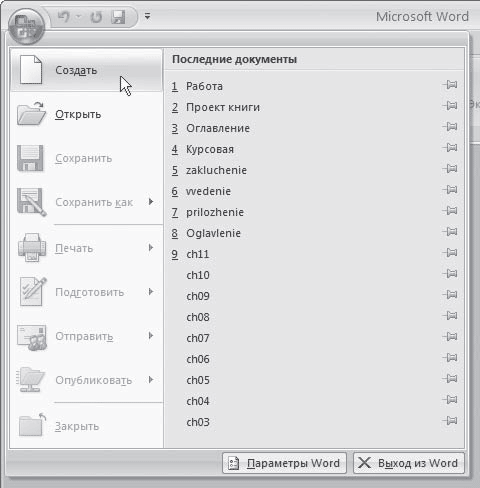This screenshot has width=480, height=488.
Task: Expand the Сохранить как submenu arrow
Action: [x=151, y=202]
